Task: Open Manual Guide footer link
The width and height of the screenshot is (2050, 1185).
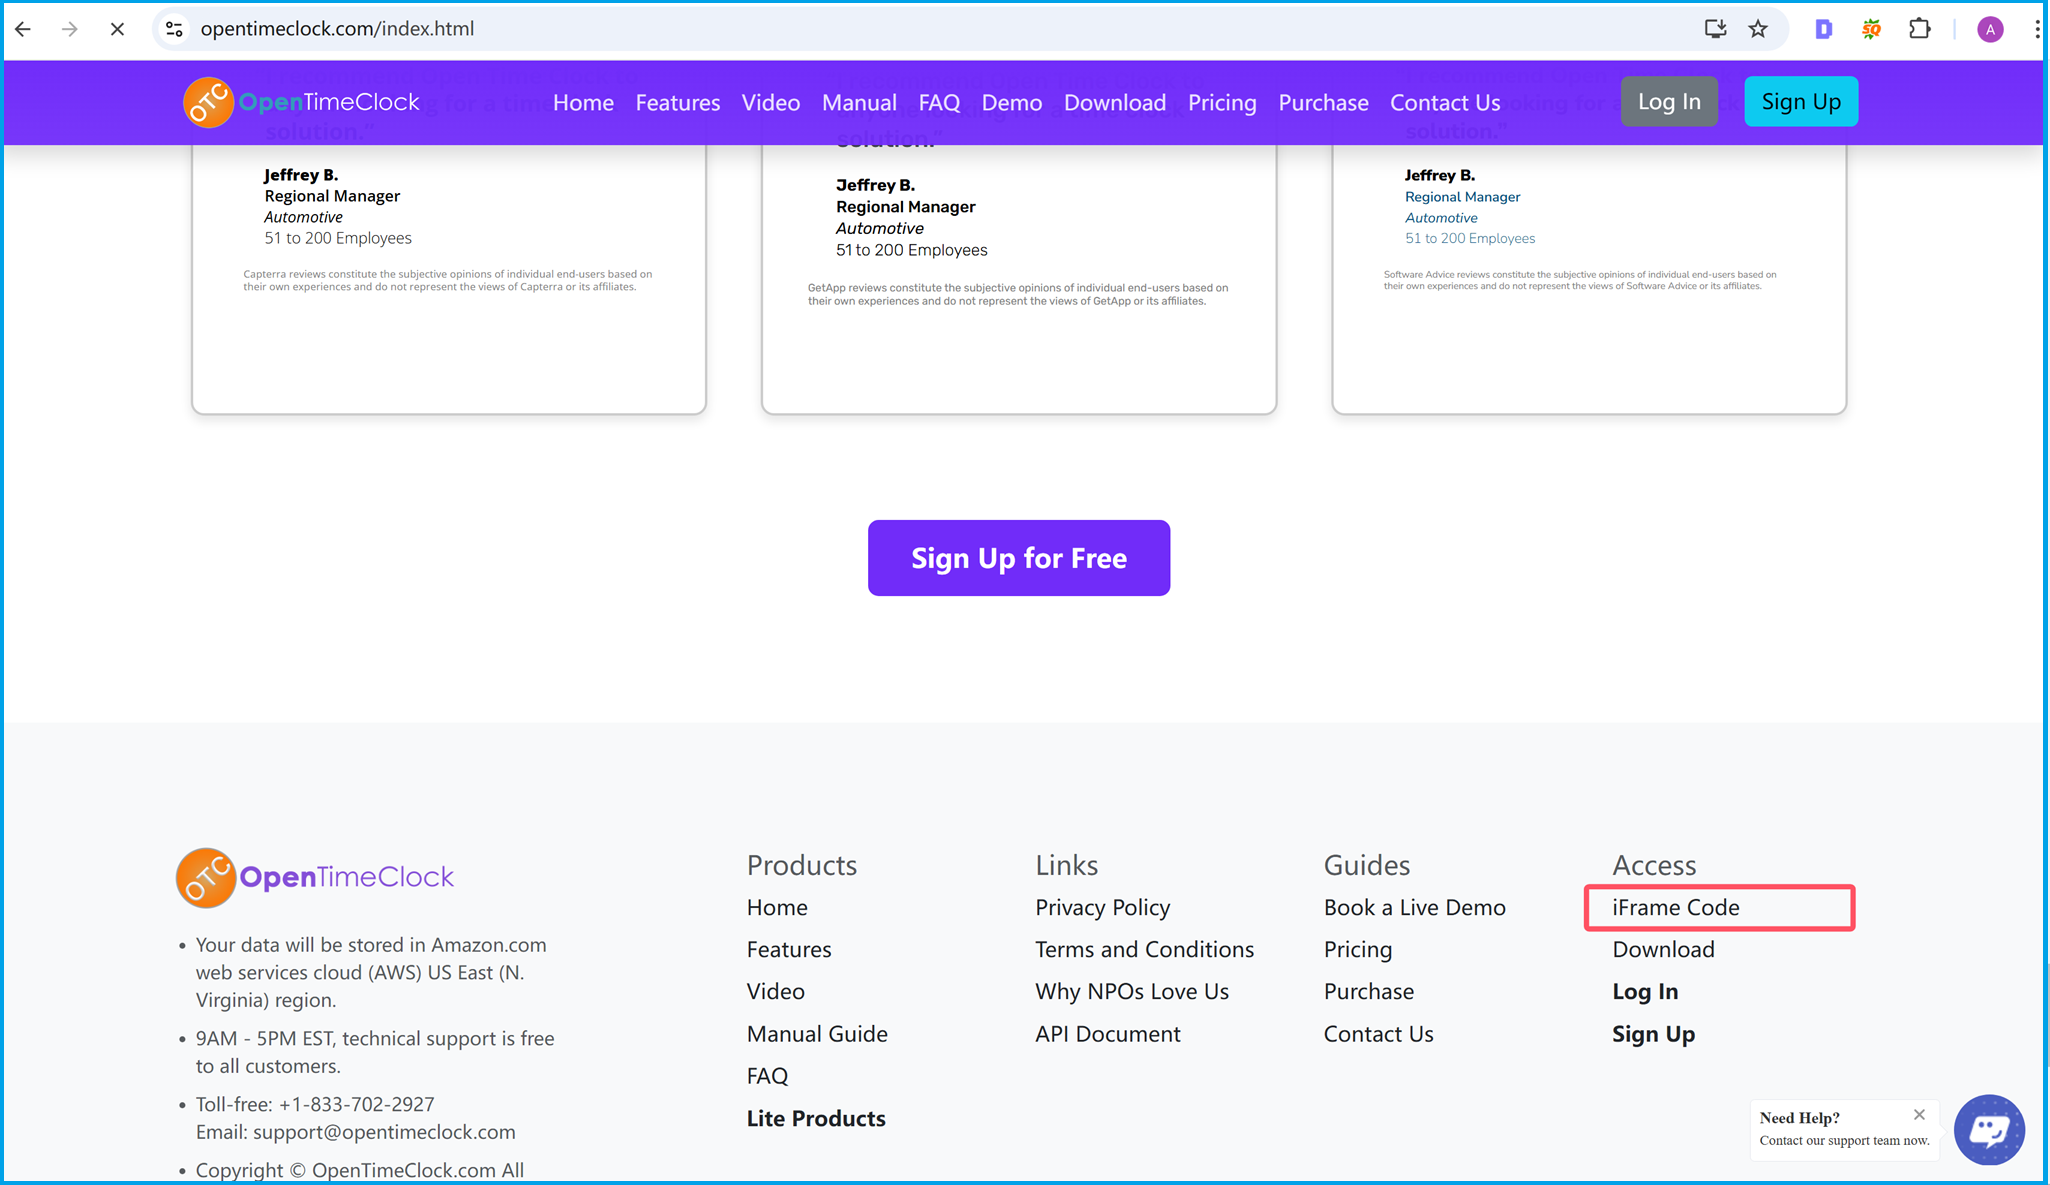Action: [x=817, y=1033]
